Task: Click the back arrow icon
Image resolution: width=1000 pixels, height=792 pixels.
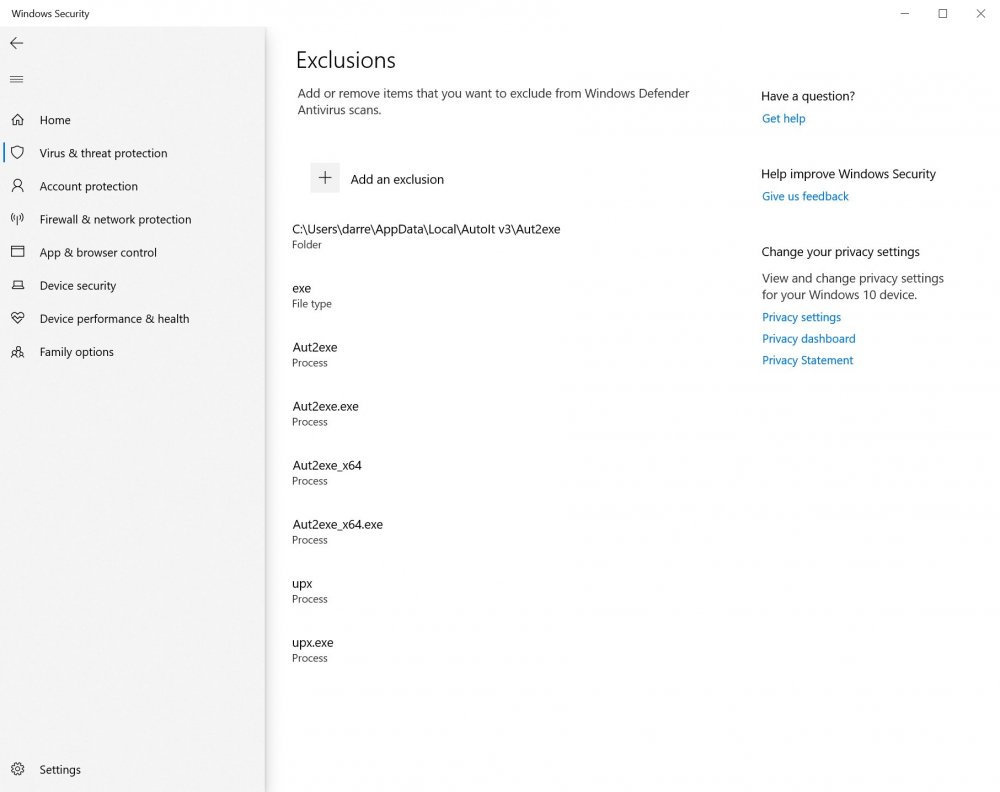Action: [x=17, y=43]
